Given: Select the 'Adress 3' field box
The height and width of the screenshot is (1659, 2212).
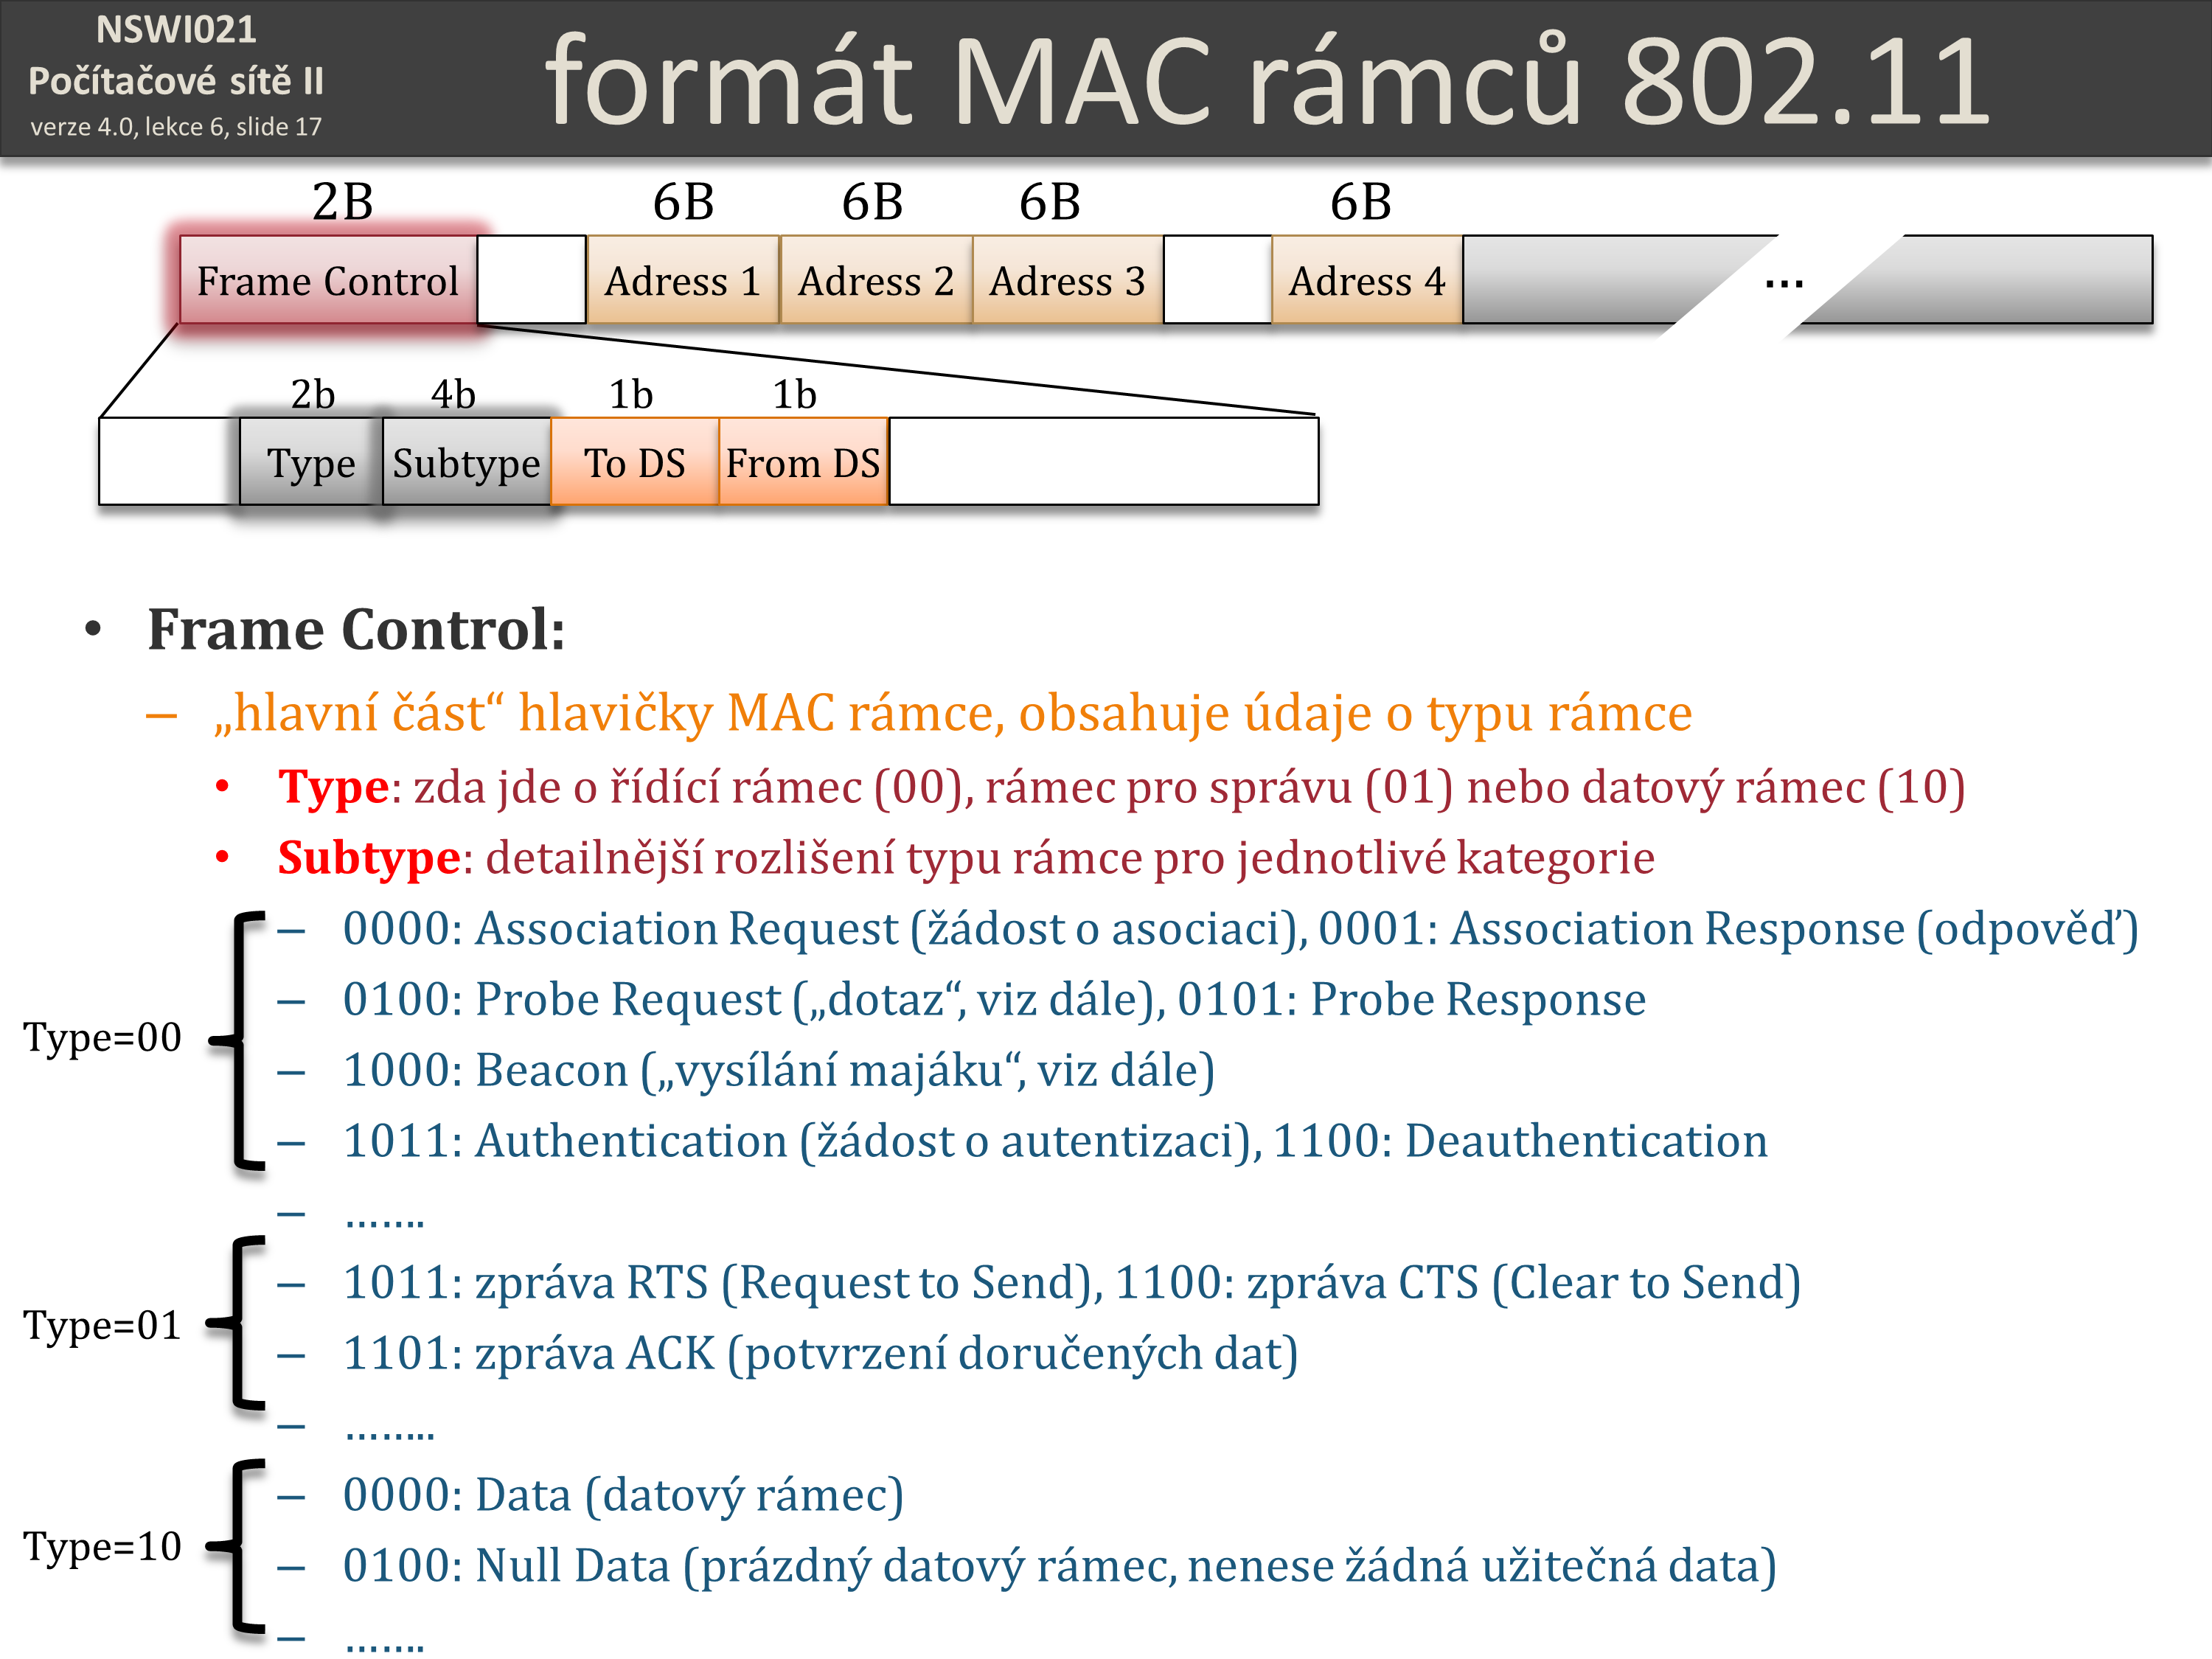Looking at the screenshot, I should pyautogui.click(x=1068, y=280).
